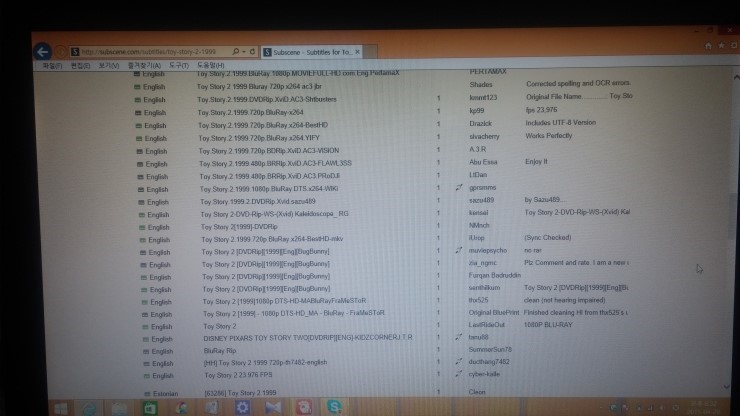Click the comment '(Sync Checked)'
740x416 pixels.
(x=547, y=238)
